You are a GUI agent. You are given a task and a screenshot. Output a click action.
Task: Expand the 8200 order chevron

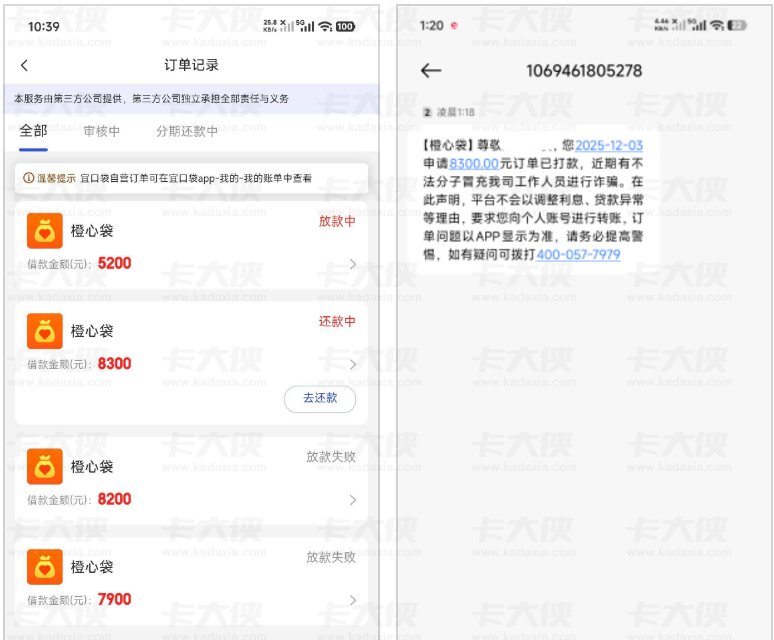pyautogui.click(x=352, y=500)
